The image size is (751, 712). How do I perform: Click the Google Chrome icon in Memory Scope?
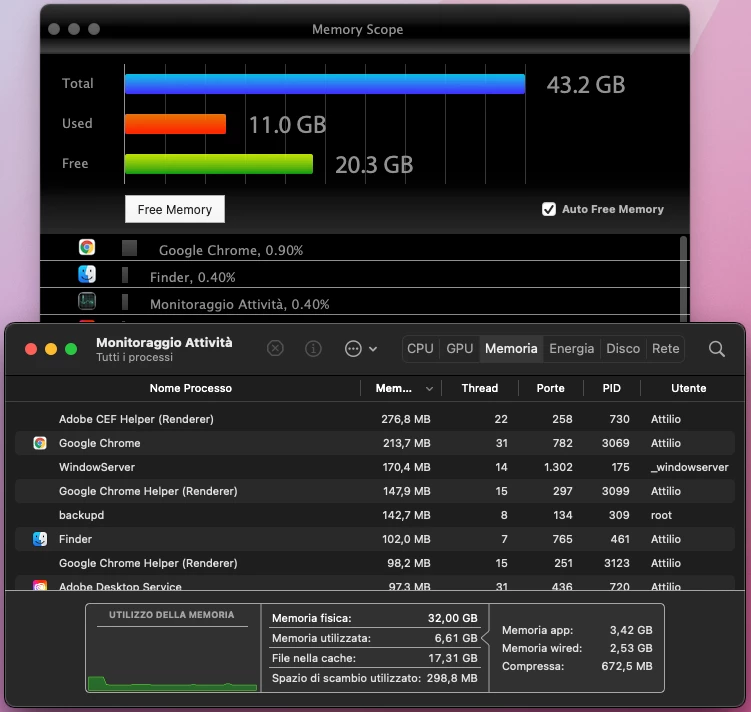(x=87, y=247)
